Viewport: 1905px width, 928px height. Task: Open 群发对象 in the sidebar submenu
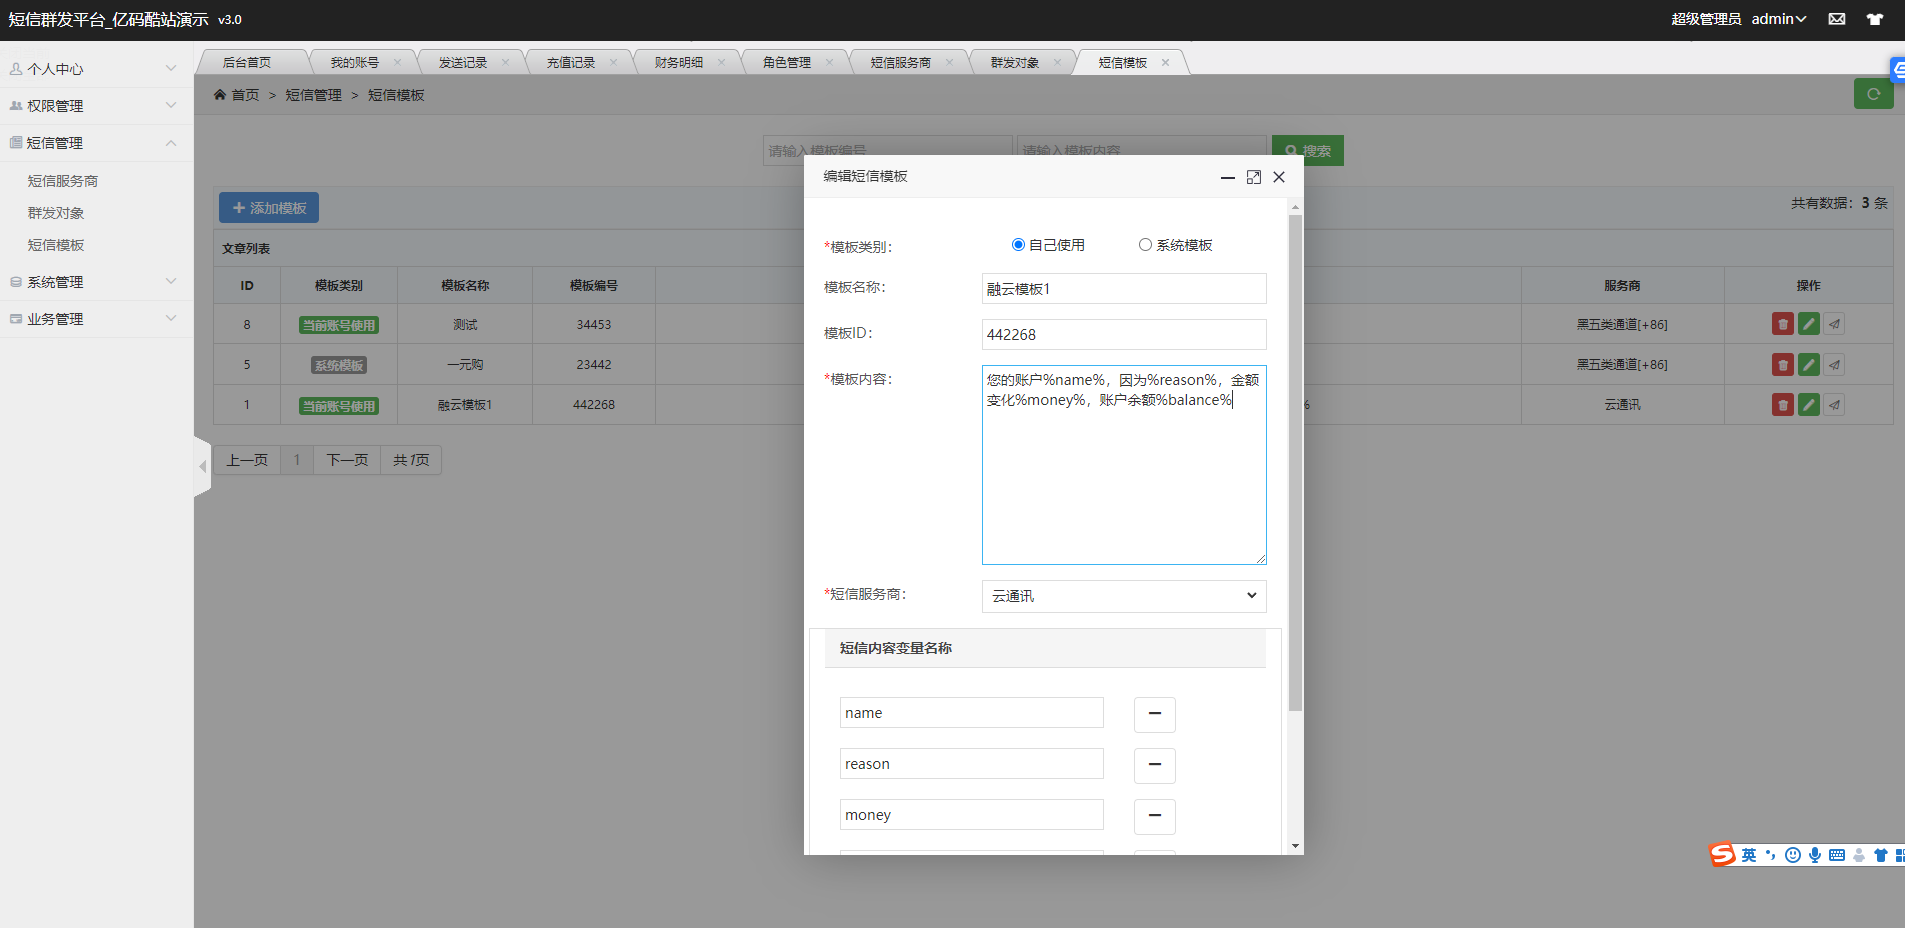tap(56, 213)
